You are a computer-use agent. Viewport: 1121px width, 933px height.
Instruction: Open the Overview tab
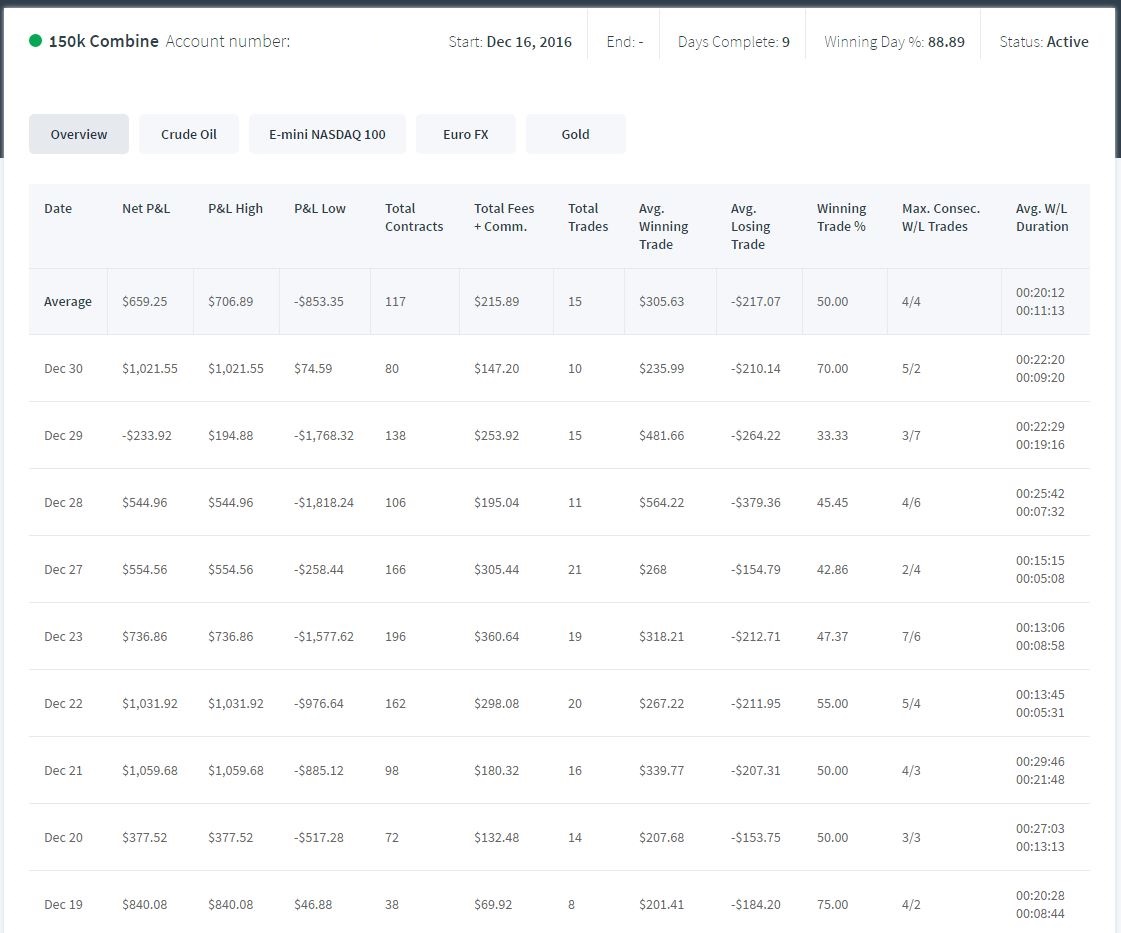coord(79,134)
